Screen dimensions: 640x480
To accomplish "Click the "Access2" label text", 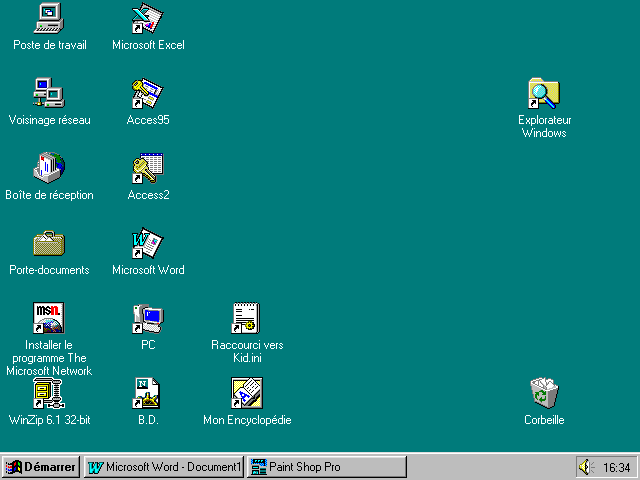I will [x=148, y=195].
